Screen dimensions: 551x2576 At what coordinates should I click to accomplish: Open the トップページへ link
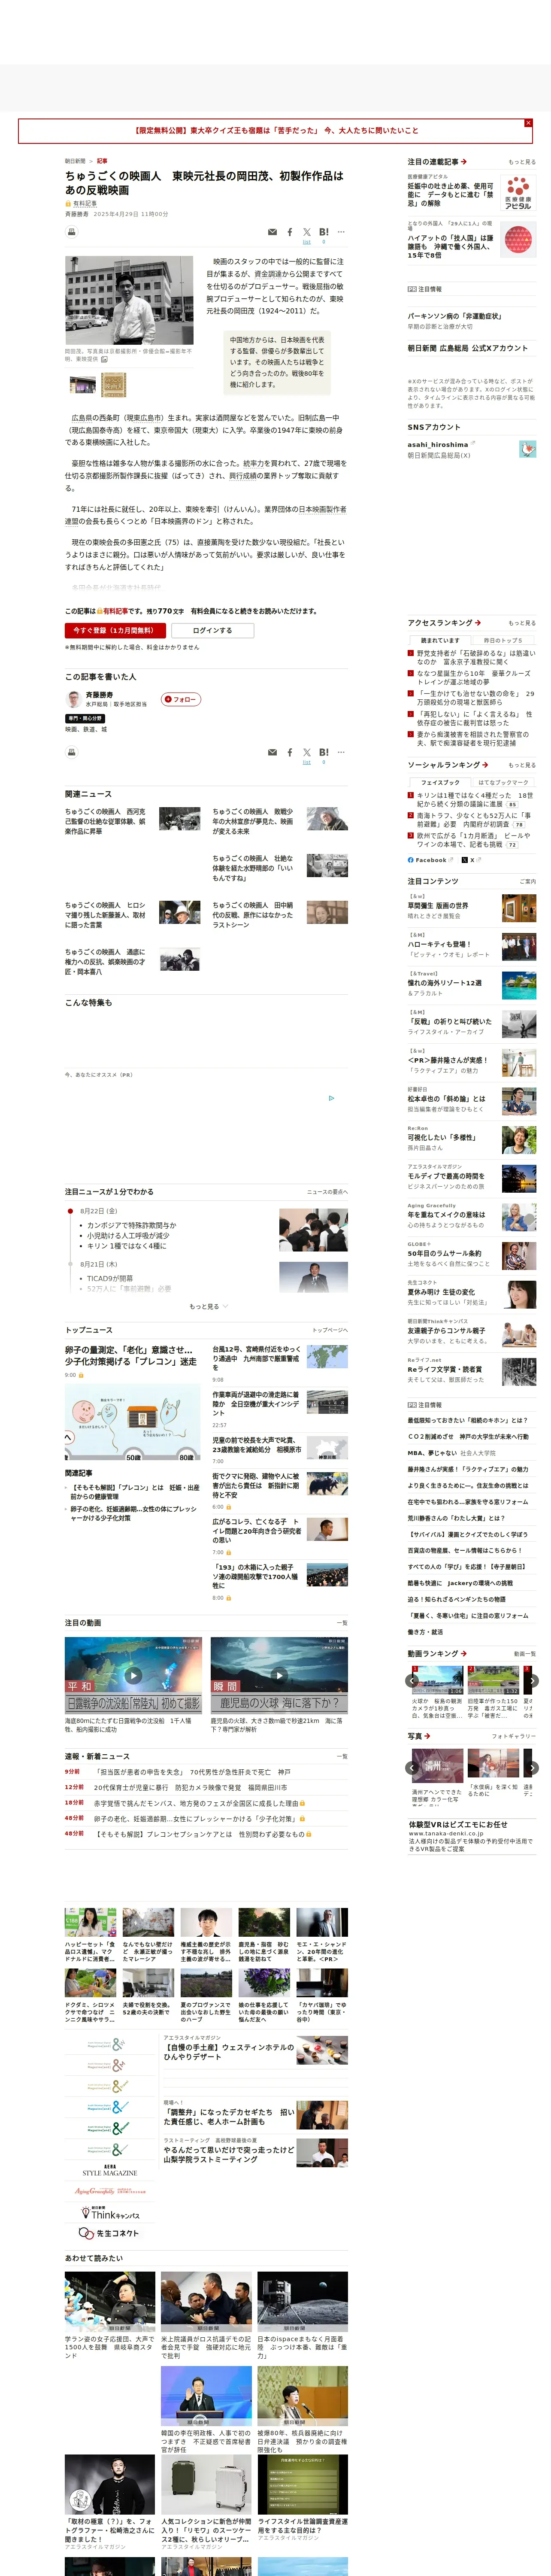pyautogui.click(x=330, y=1330)
